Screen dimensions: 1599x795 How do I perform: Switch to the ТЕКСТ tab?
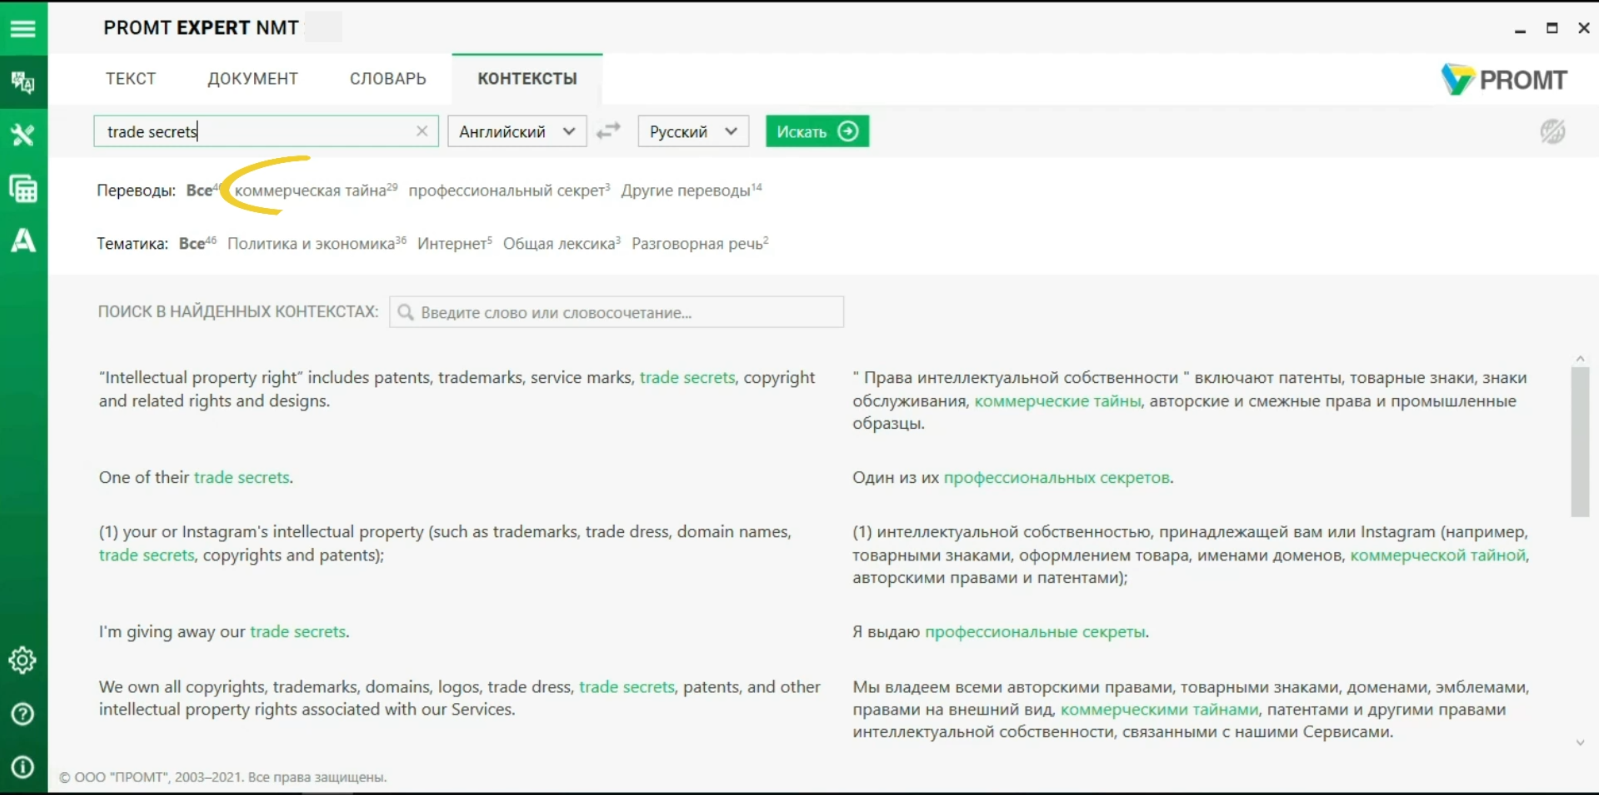coord(131,79)
